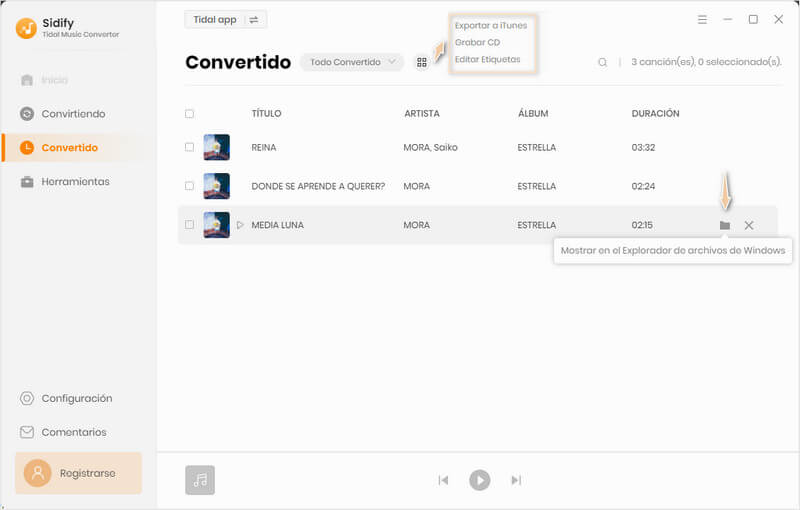Screen dimensions: 800x510
Task: Skip to previous track
Action: tap(443, 480)
